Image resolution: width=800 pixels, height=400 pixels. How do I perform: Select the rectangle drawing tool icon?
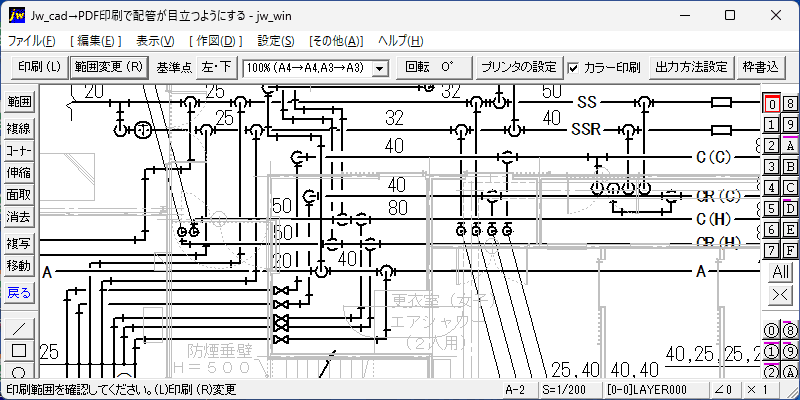pyautogui.click(x=19, y=351)
